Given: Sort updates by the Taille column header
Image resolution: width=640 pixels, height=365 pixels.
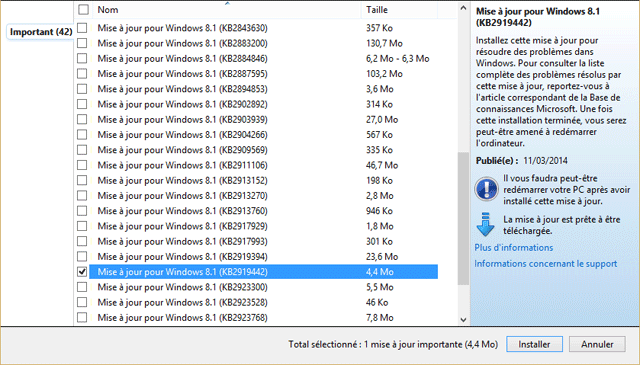Looking at the screenshot, I should click(x=399, y=10).
